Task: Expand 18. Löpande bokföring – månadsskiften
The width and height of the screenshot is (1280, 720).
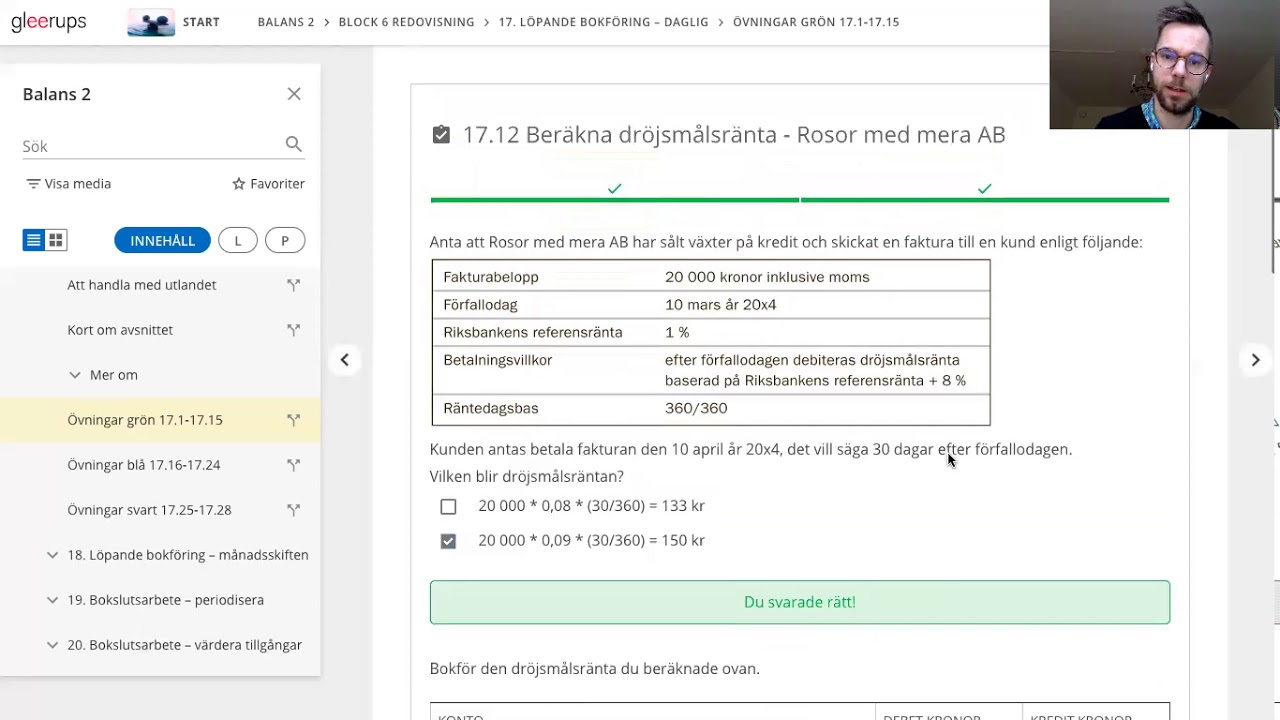Action: 52,555
